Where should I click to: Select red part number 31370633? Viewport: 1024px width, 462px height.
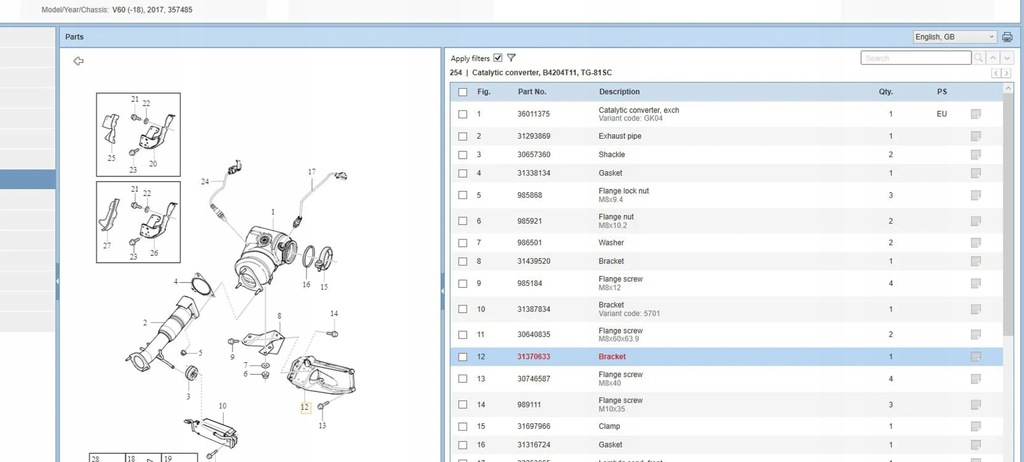[534, 357]
